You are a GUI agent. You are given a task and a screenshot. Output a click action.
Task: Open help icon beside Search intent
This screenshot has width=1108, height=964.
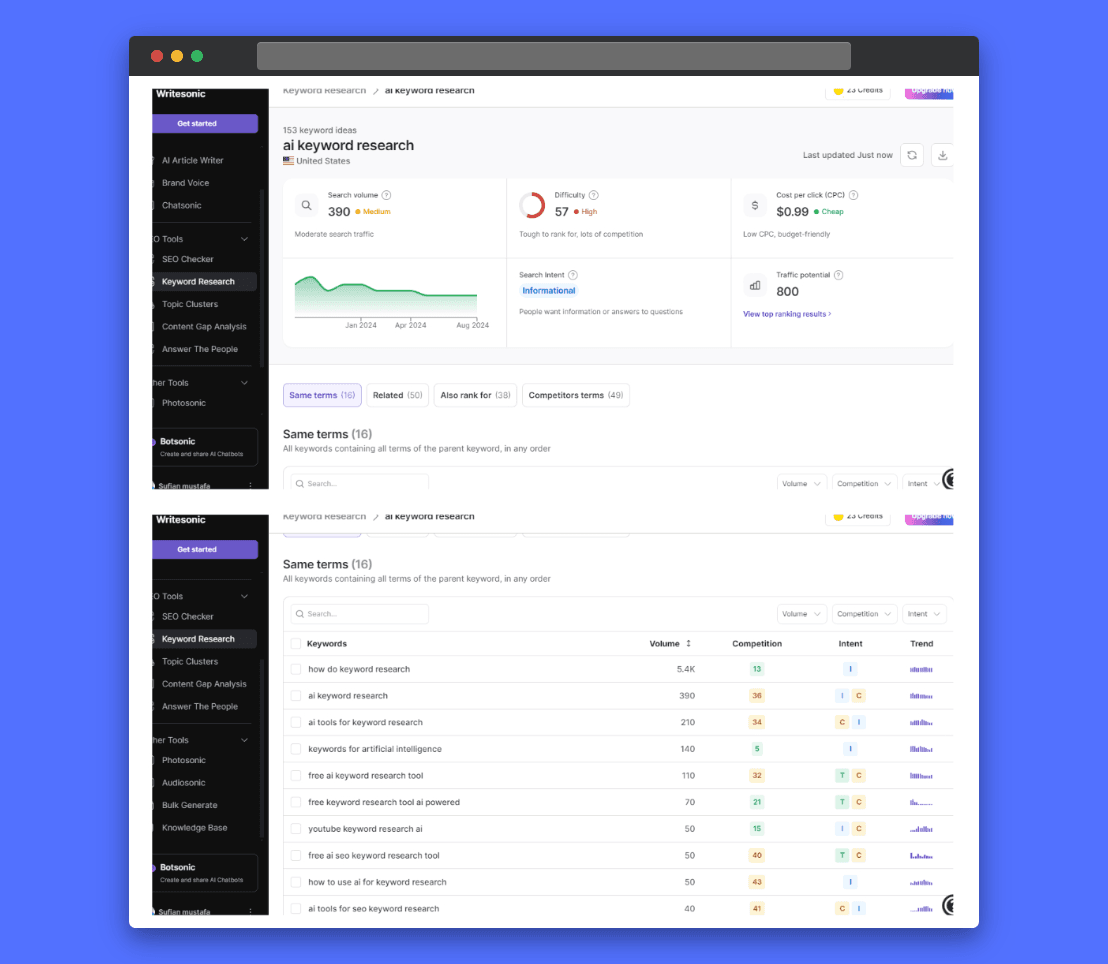pos(573,275)
